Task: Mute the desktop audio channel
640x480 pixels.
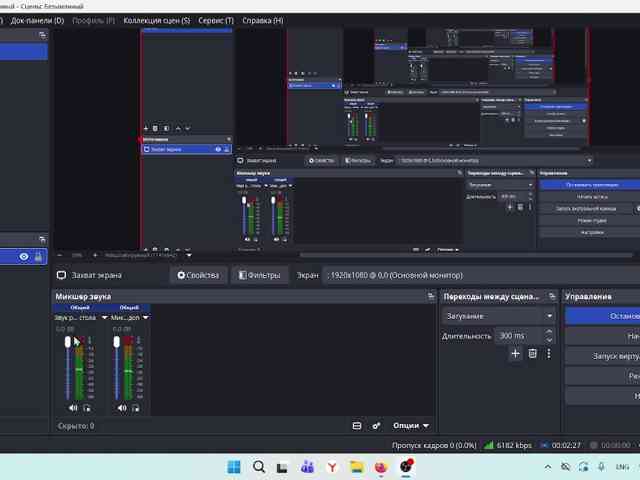Action: pyautogui.click(x=73, y=408)
